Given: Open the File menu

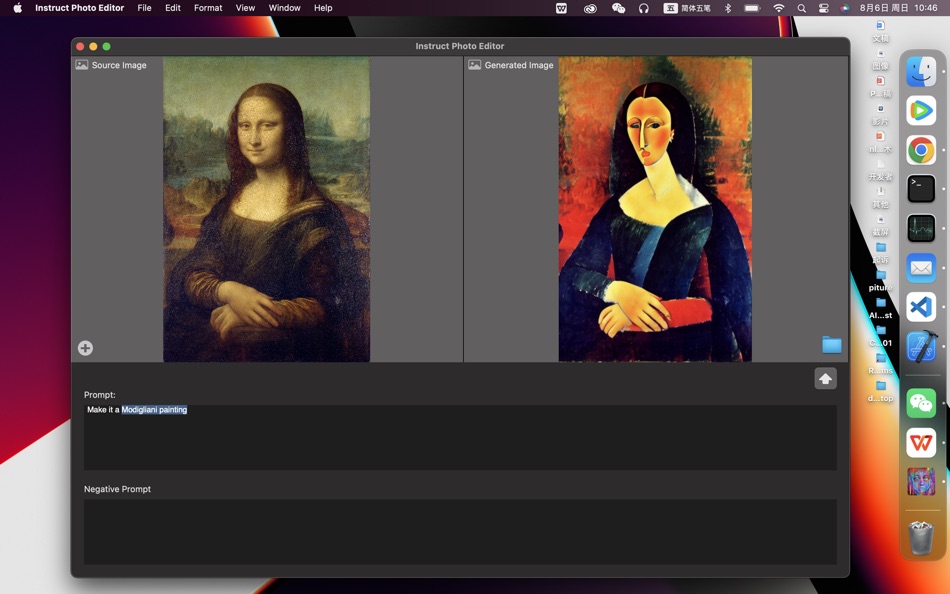Looking at the screenshot, I should (x=144, y=8).
